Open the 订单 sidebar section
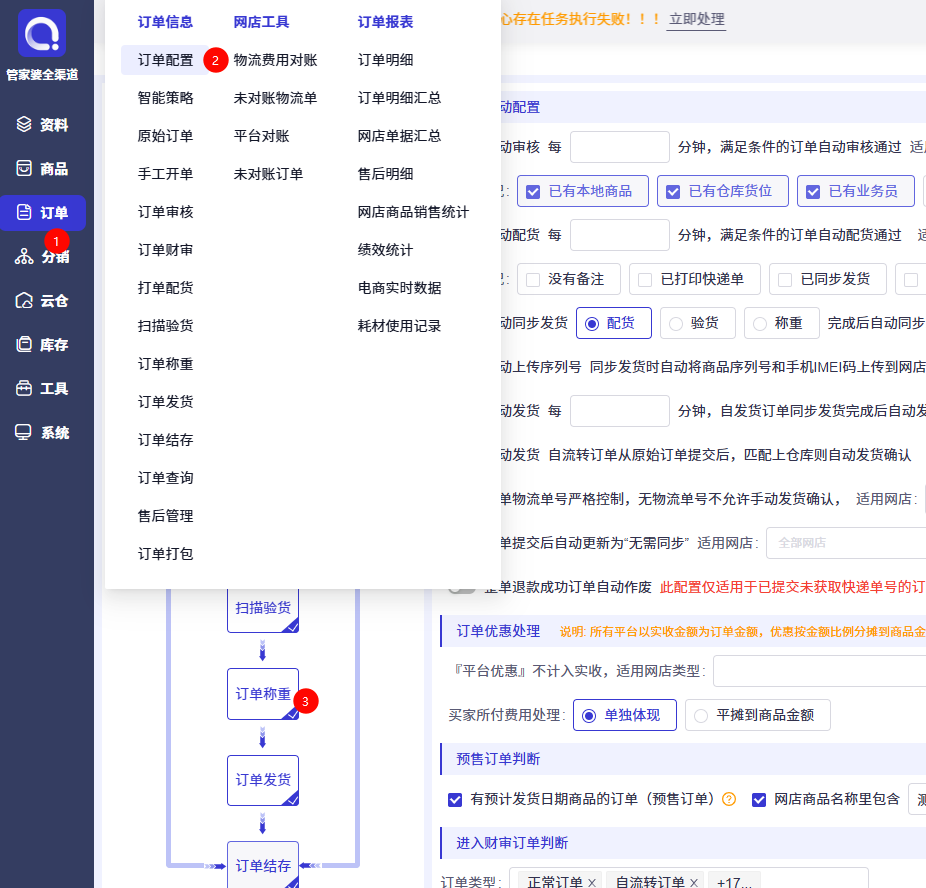Image resolution: width=926 pixels, height=888 pixels. point(43,213)
